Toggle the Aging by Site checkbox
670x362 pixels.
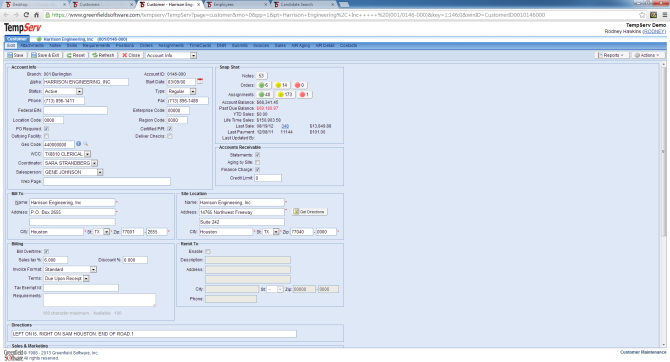pyautogui.click(x=257, y=162)
